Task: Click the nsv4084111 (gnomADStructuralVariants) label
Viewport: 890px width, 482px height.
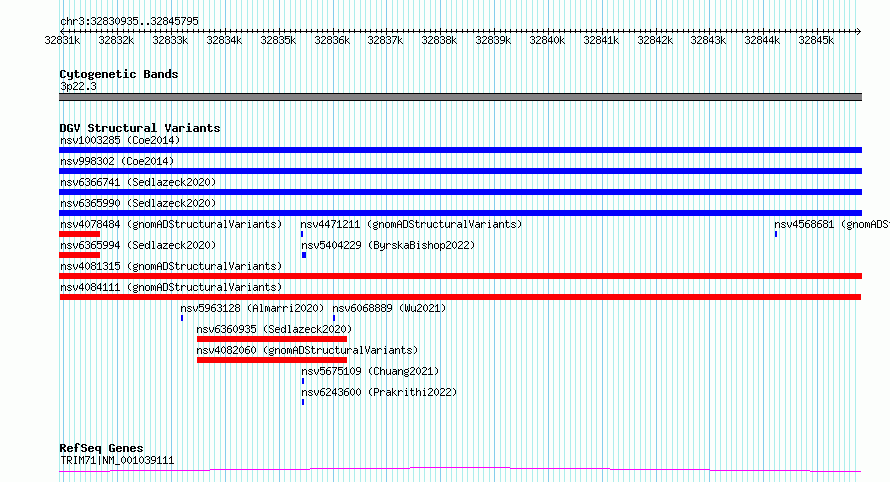Action: click(171, 287)
